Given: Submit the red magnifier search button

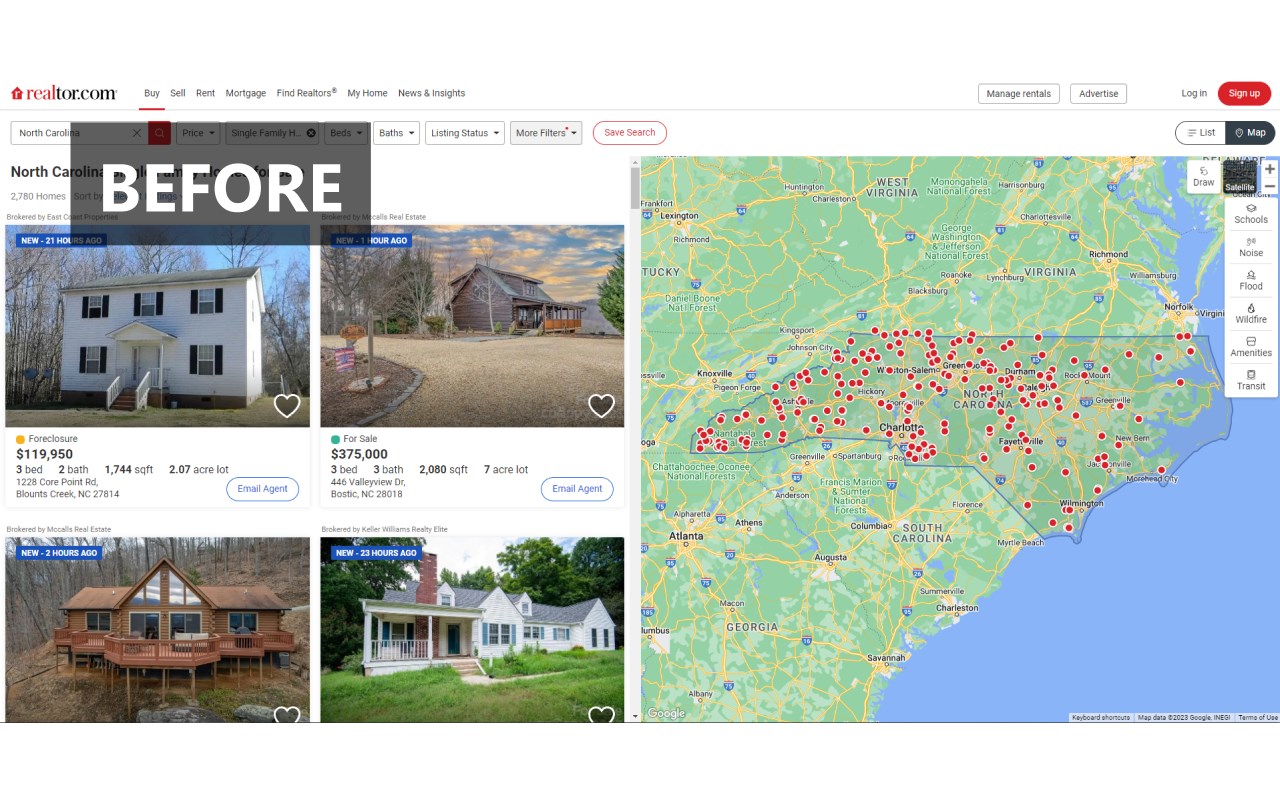Looking at the screenshot, I should tap(160, 133).
